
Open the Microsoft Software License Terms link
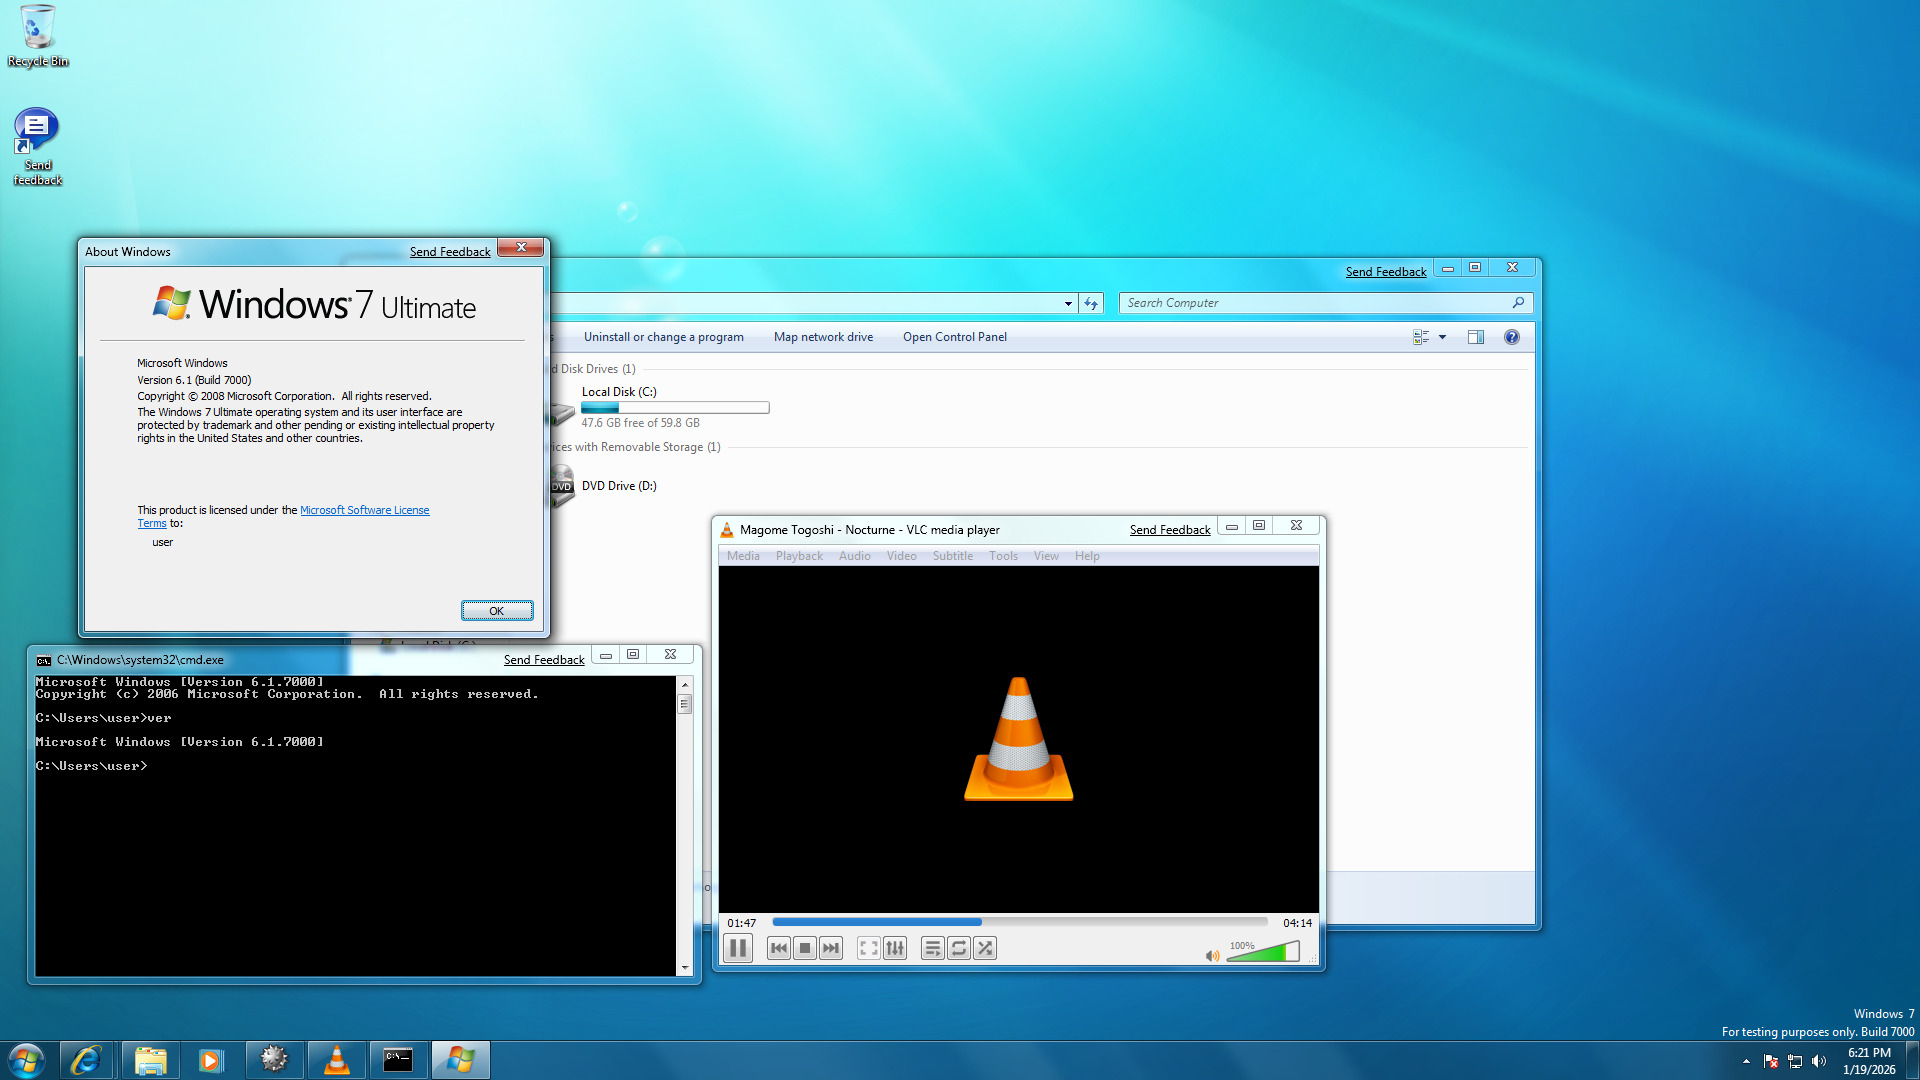[364, 510]
